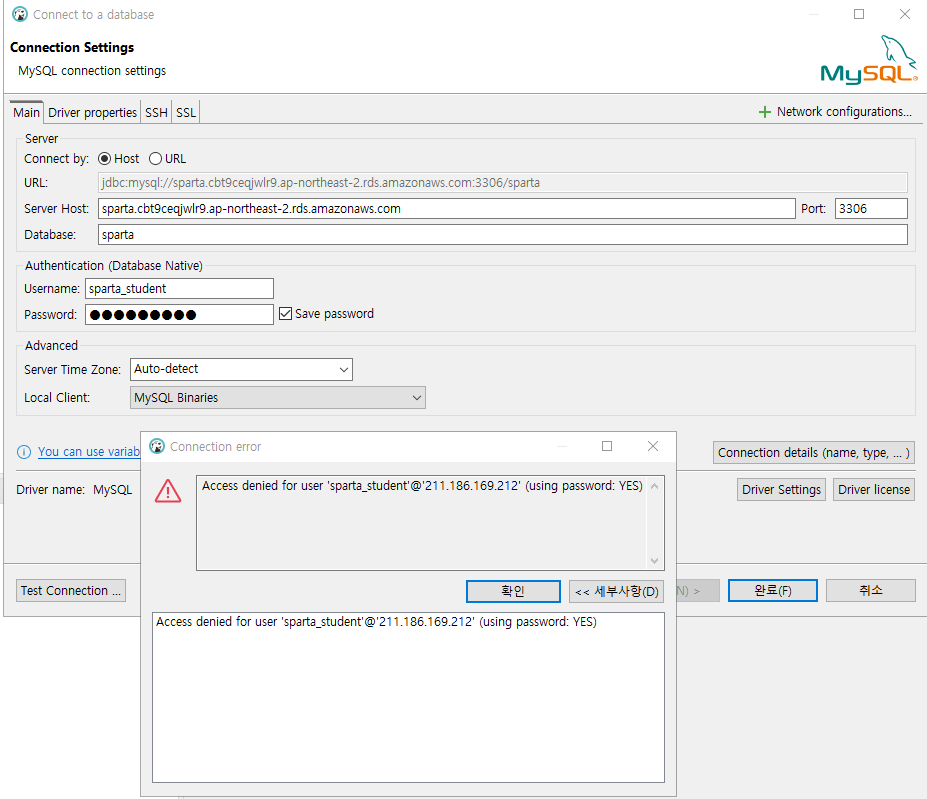
Task: Toggle the Save password checkbox
Action: click(286, 313)
